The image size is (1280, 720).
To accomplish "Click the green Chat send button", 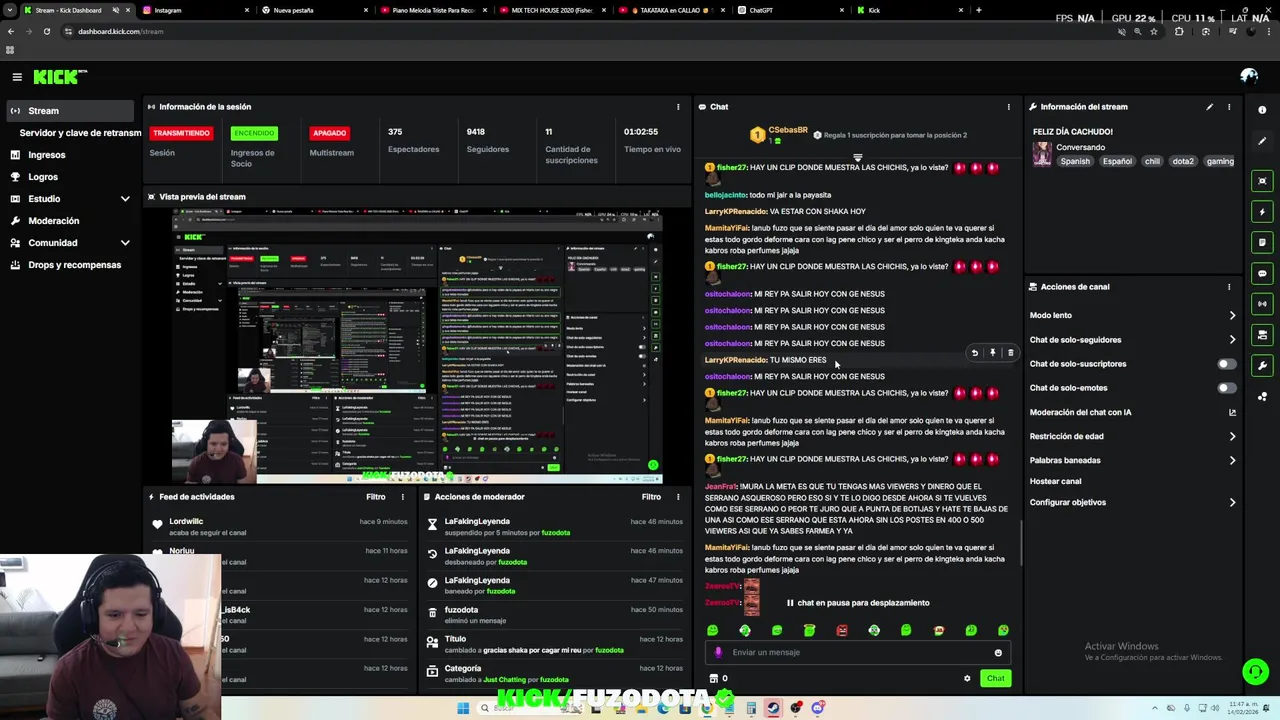I will pos(996,678).
